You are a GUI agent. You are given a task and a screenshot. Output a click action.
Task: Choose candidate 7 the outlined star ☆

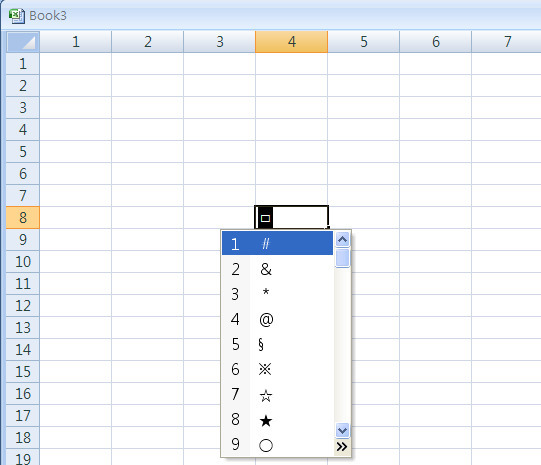277,394
